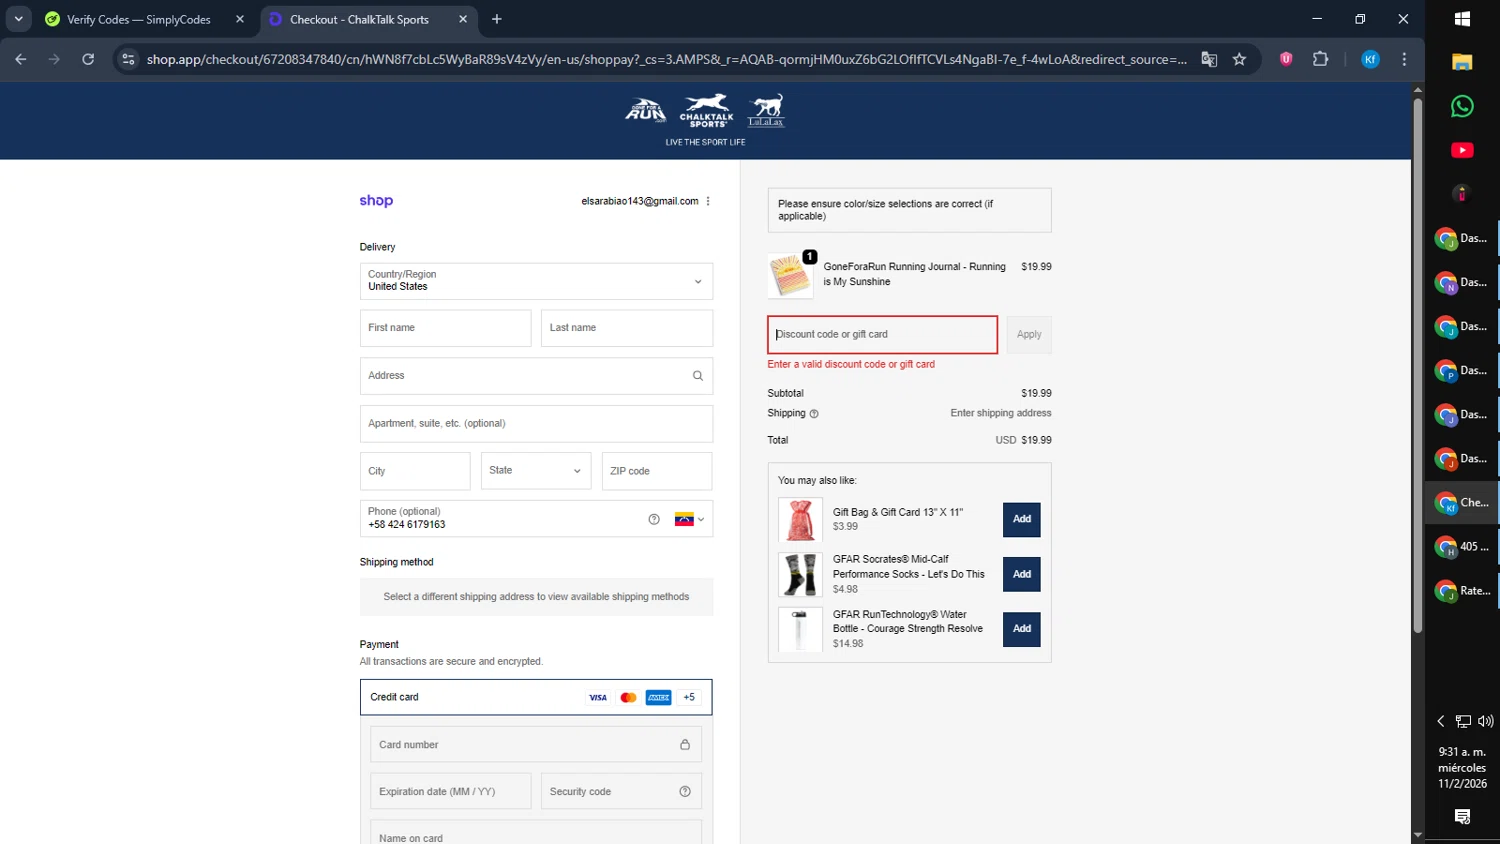Click the card number lock icon

(x=685, y=745)
